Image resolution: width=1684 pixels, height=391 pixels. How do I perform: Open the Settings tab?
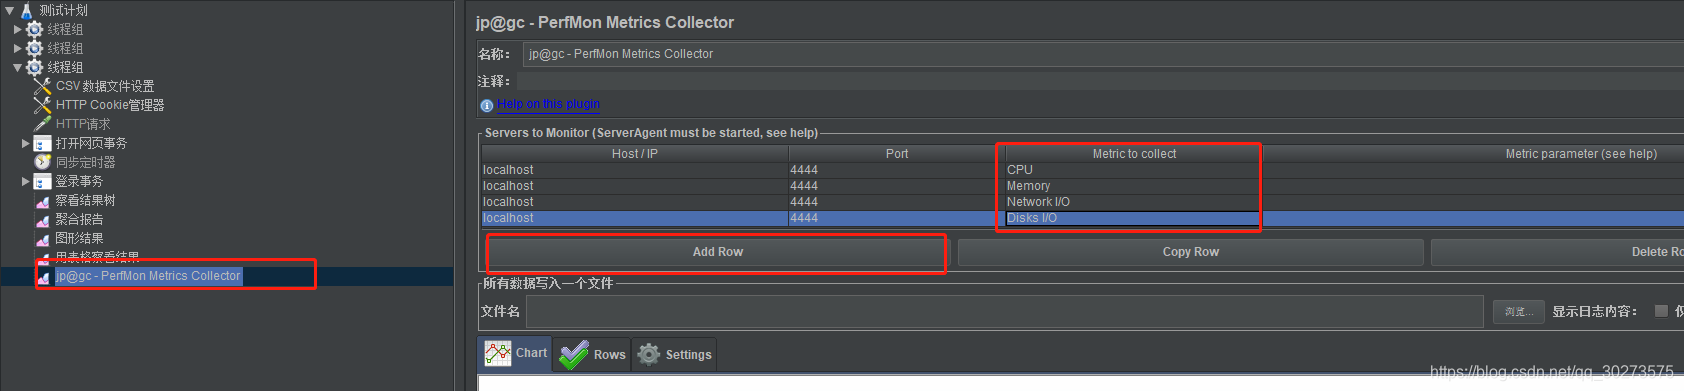(x=675, y=354)
